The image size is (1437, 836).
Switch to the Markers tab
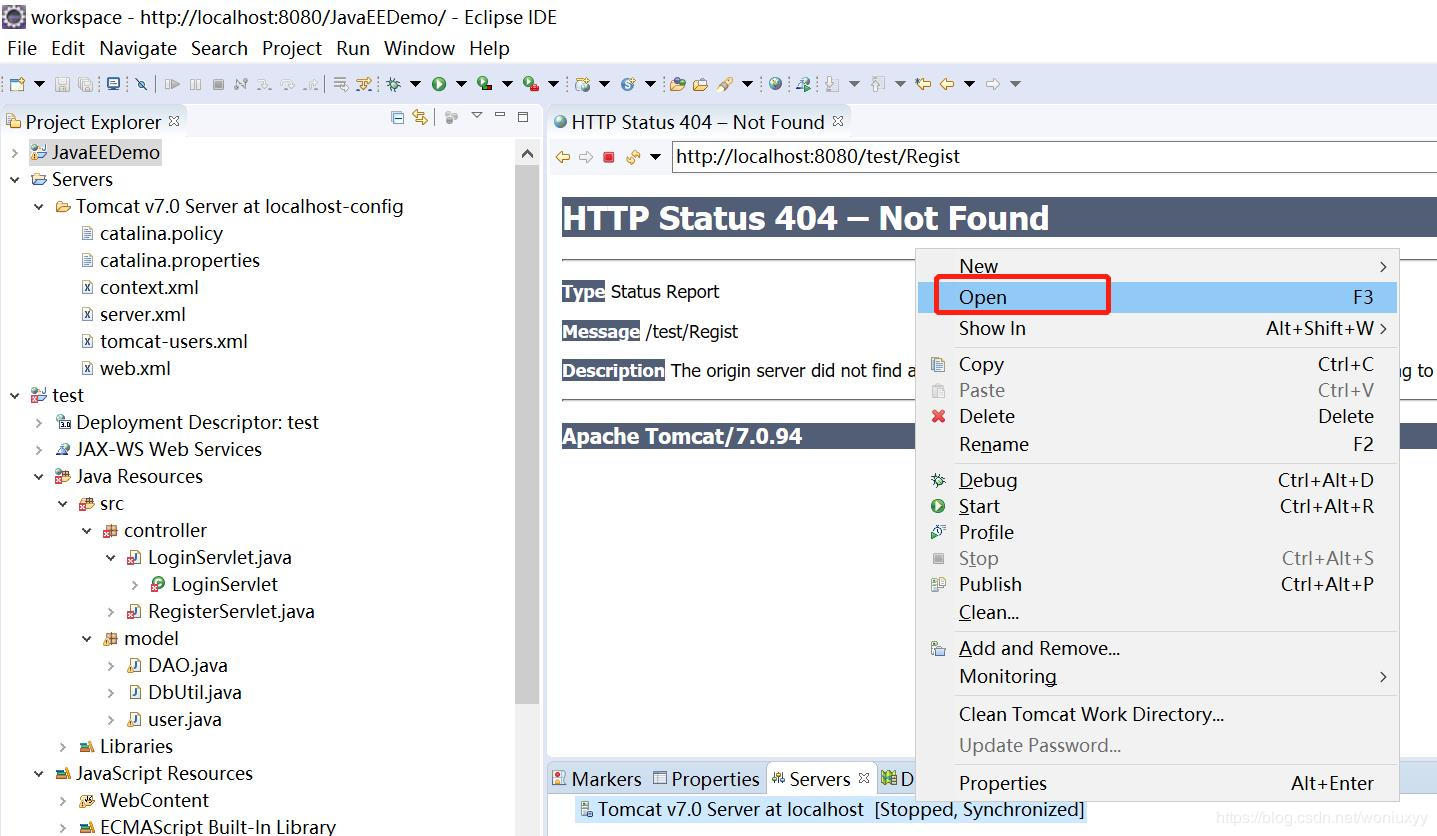(597, 779)
